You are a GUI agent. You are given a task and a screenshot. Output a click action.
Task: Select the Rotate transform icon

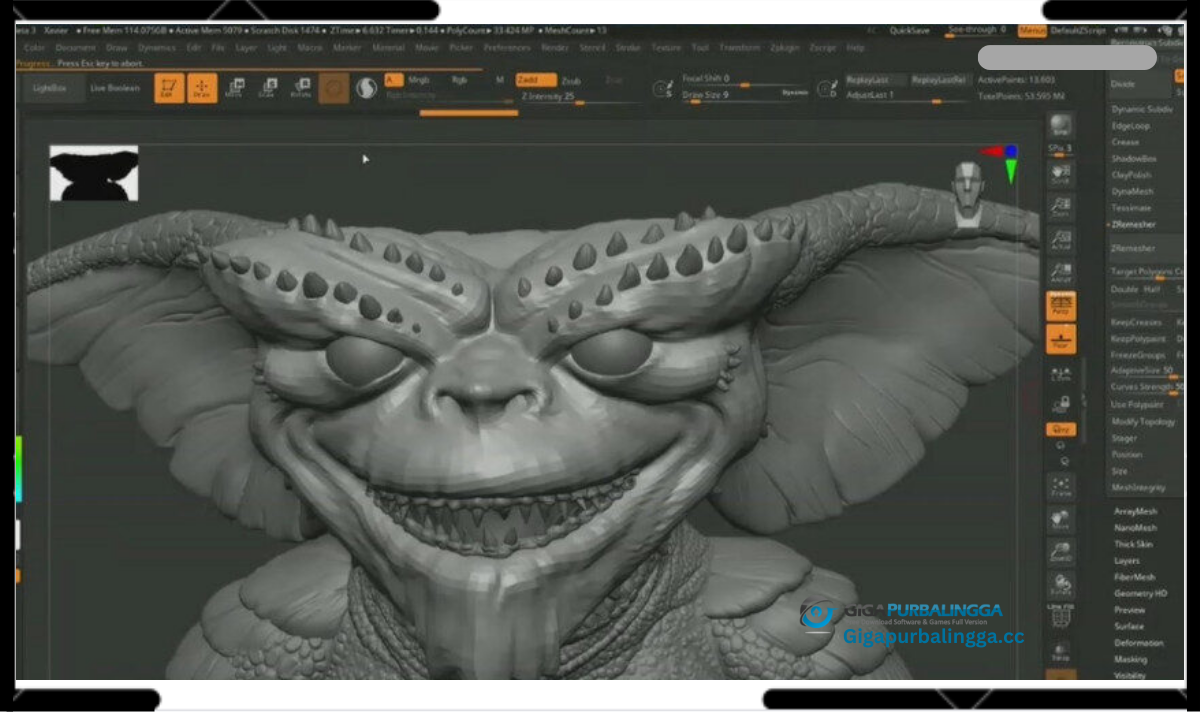300,88
